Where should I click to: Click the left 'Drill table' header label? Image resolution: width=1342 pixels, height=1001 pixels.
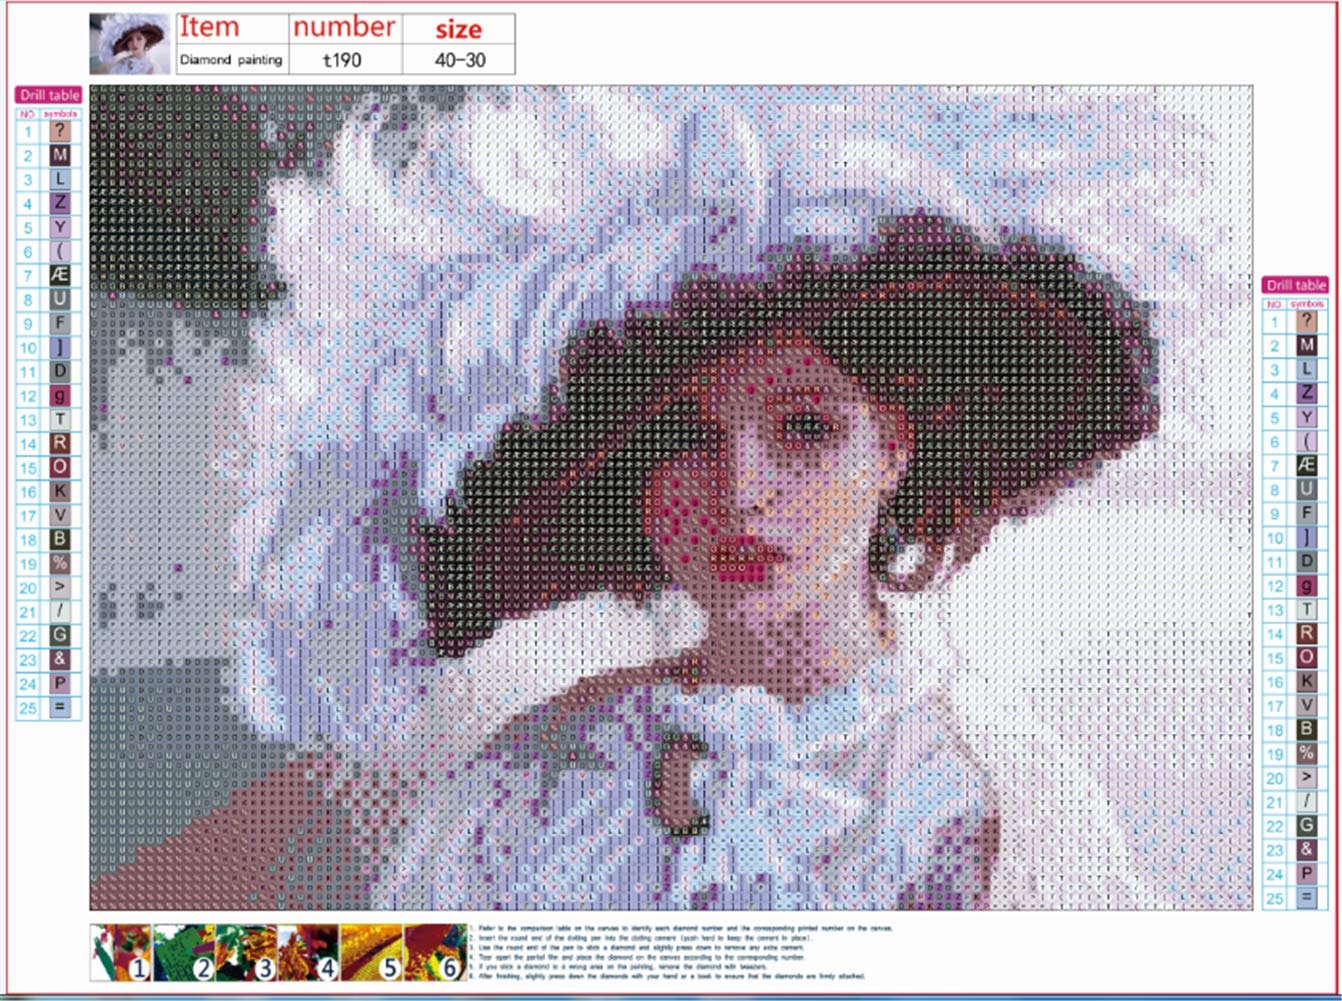pos(48,95)
